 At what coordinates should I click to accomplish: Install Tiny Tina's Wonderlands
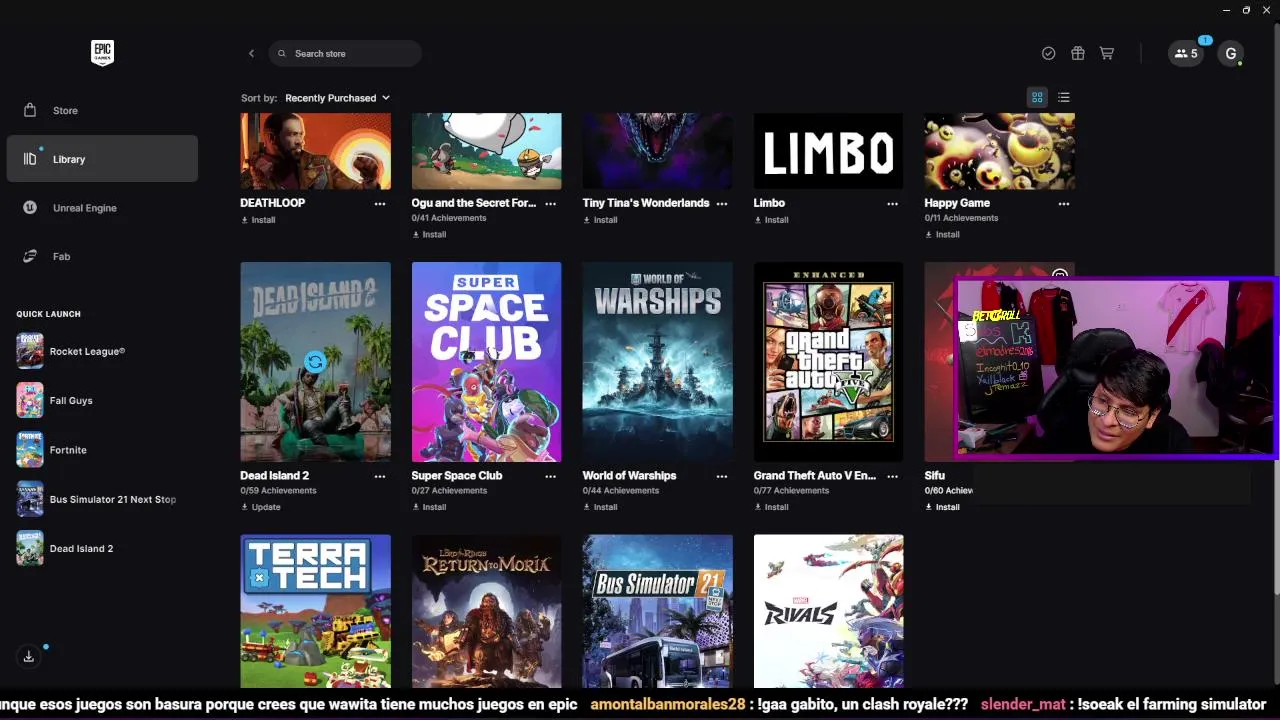[x=600, y=220]
